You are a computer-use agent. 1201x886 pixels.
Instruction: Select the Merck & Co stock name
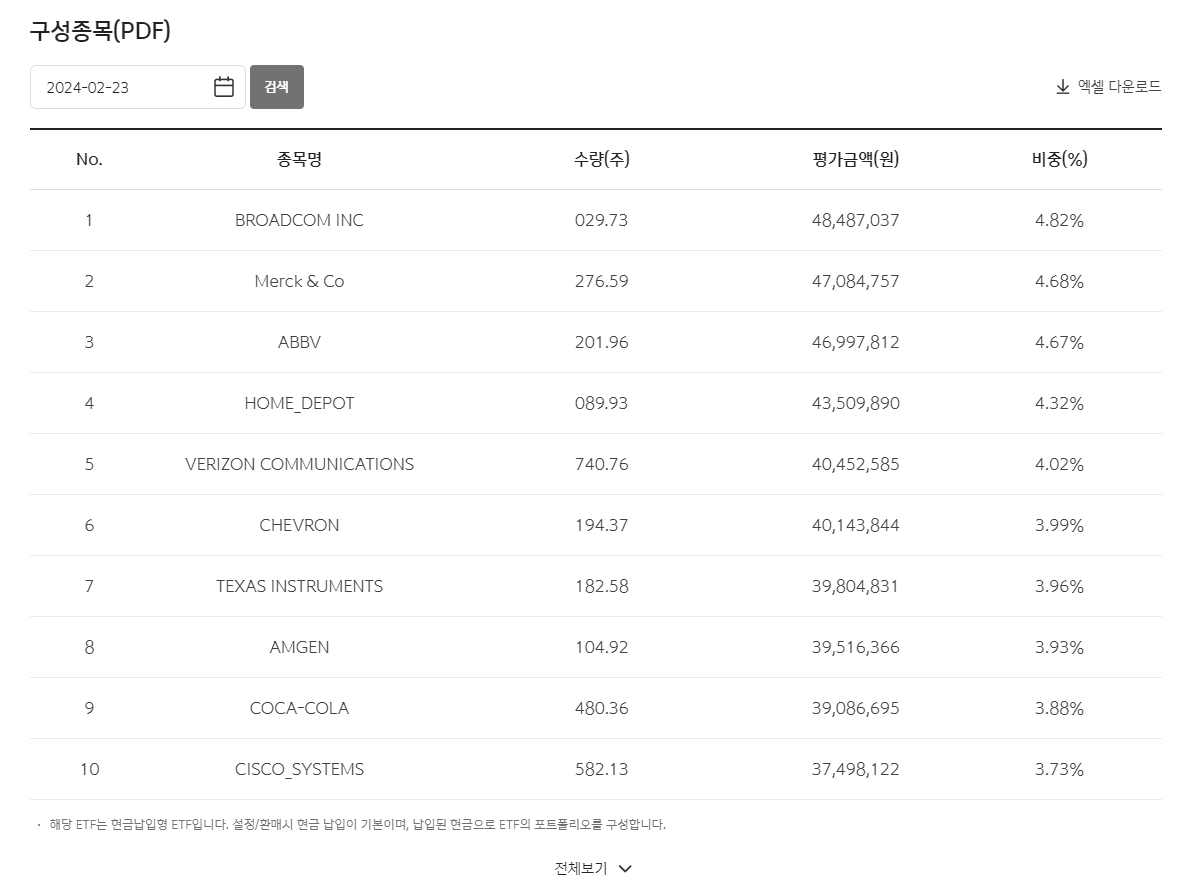click(299, 281)
